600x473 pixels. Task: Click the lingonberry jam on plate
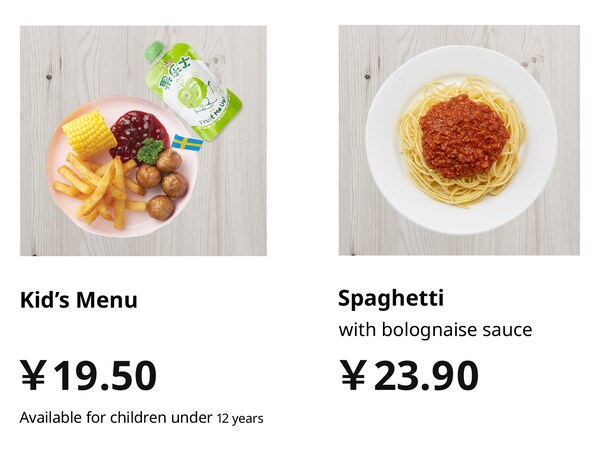[x=139, y=132]
